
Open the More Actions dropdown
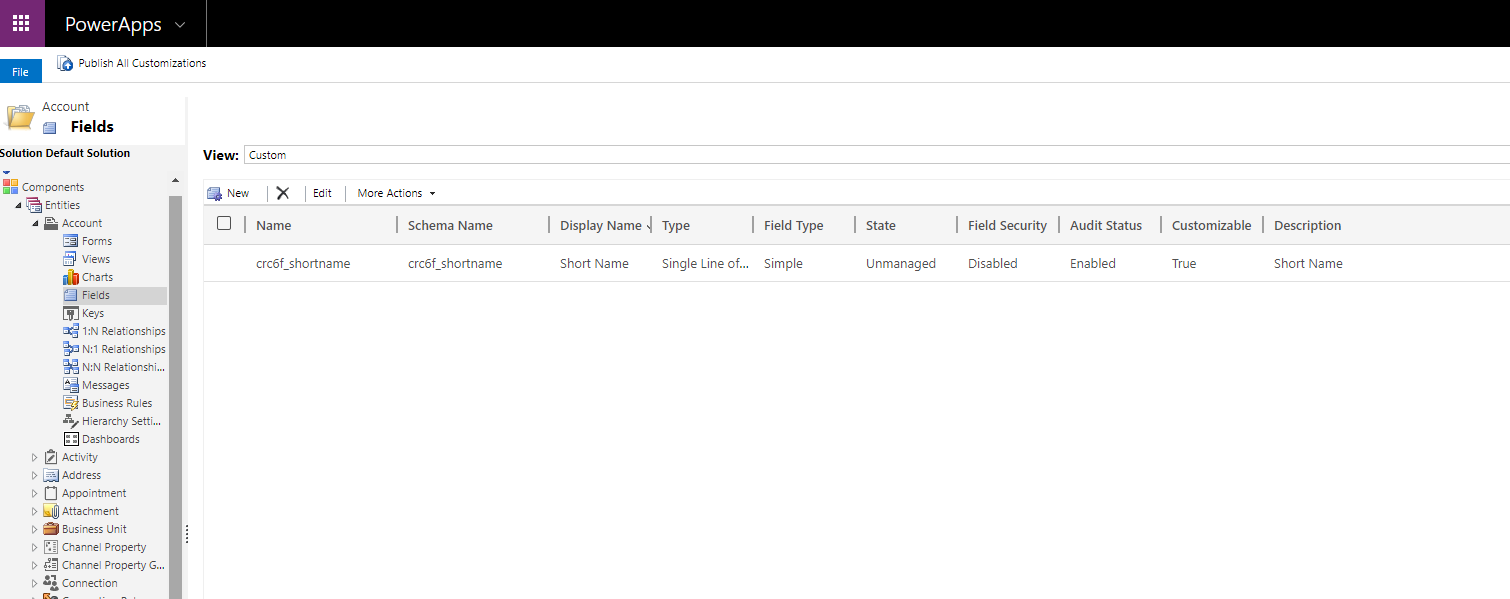(x=394, y=192)
